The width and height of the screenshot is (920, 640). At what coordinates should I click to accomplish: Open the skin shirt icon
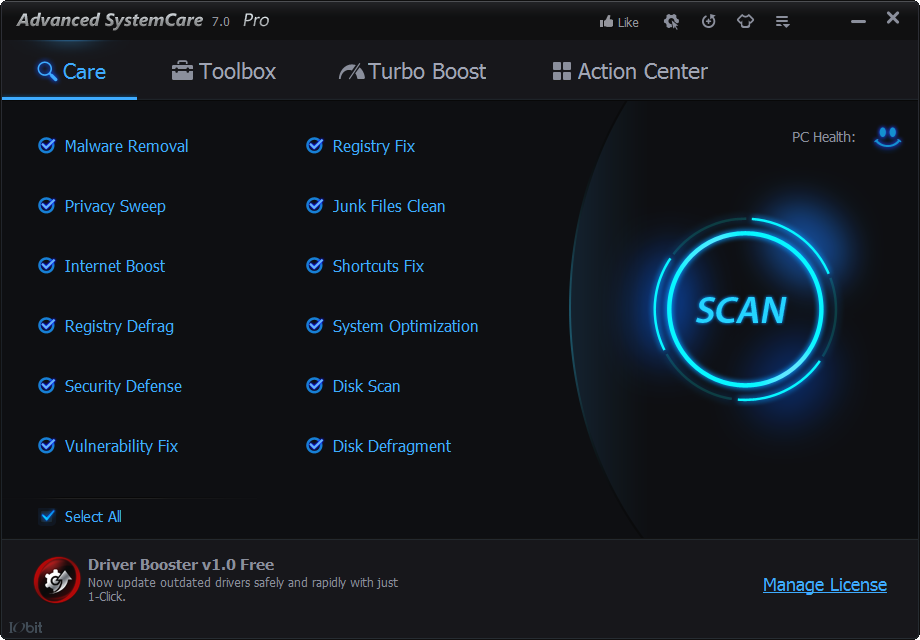[745, 22]
